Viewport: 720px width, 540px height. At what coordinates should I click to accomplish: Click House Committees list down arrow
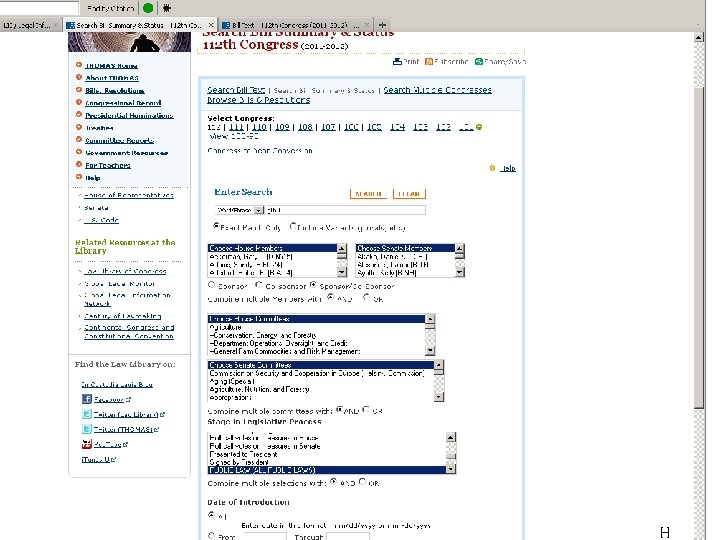(430, 350)
